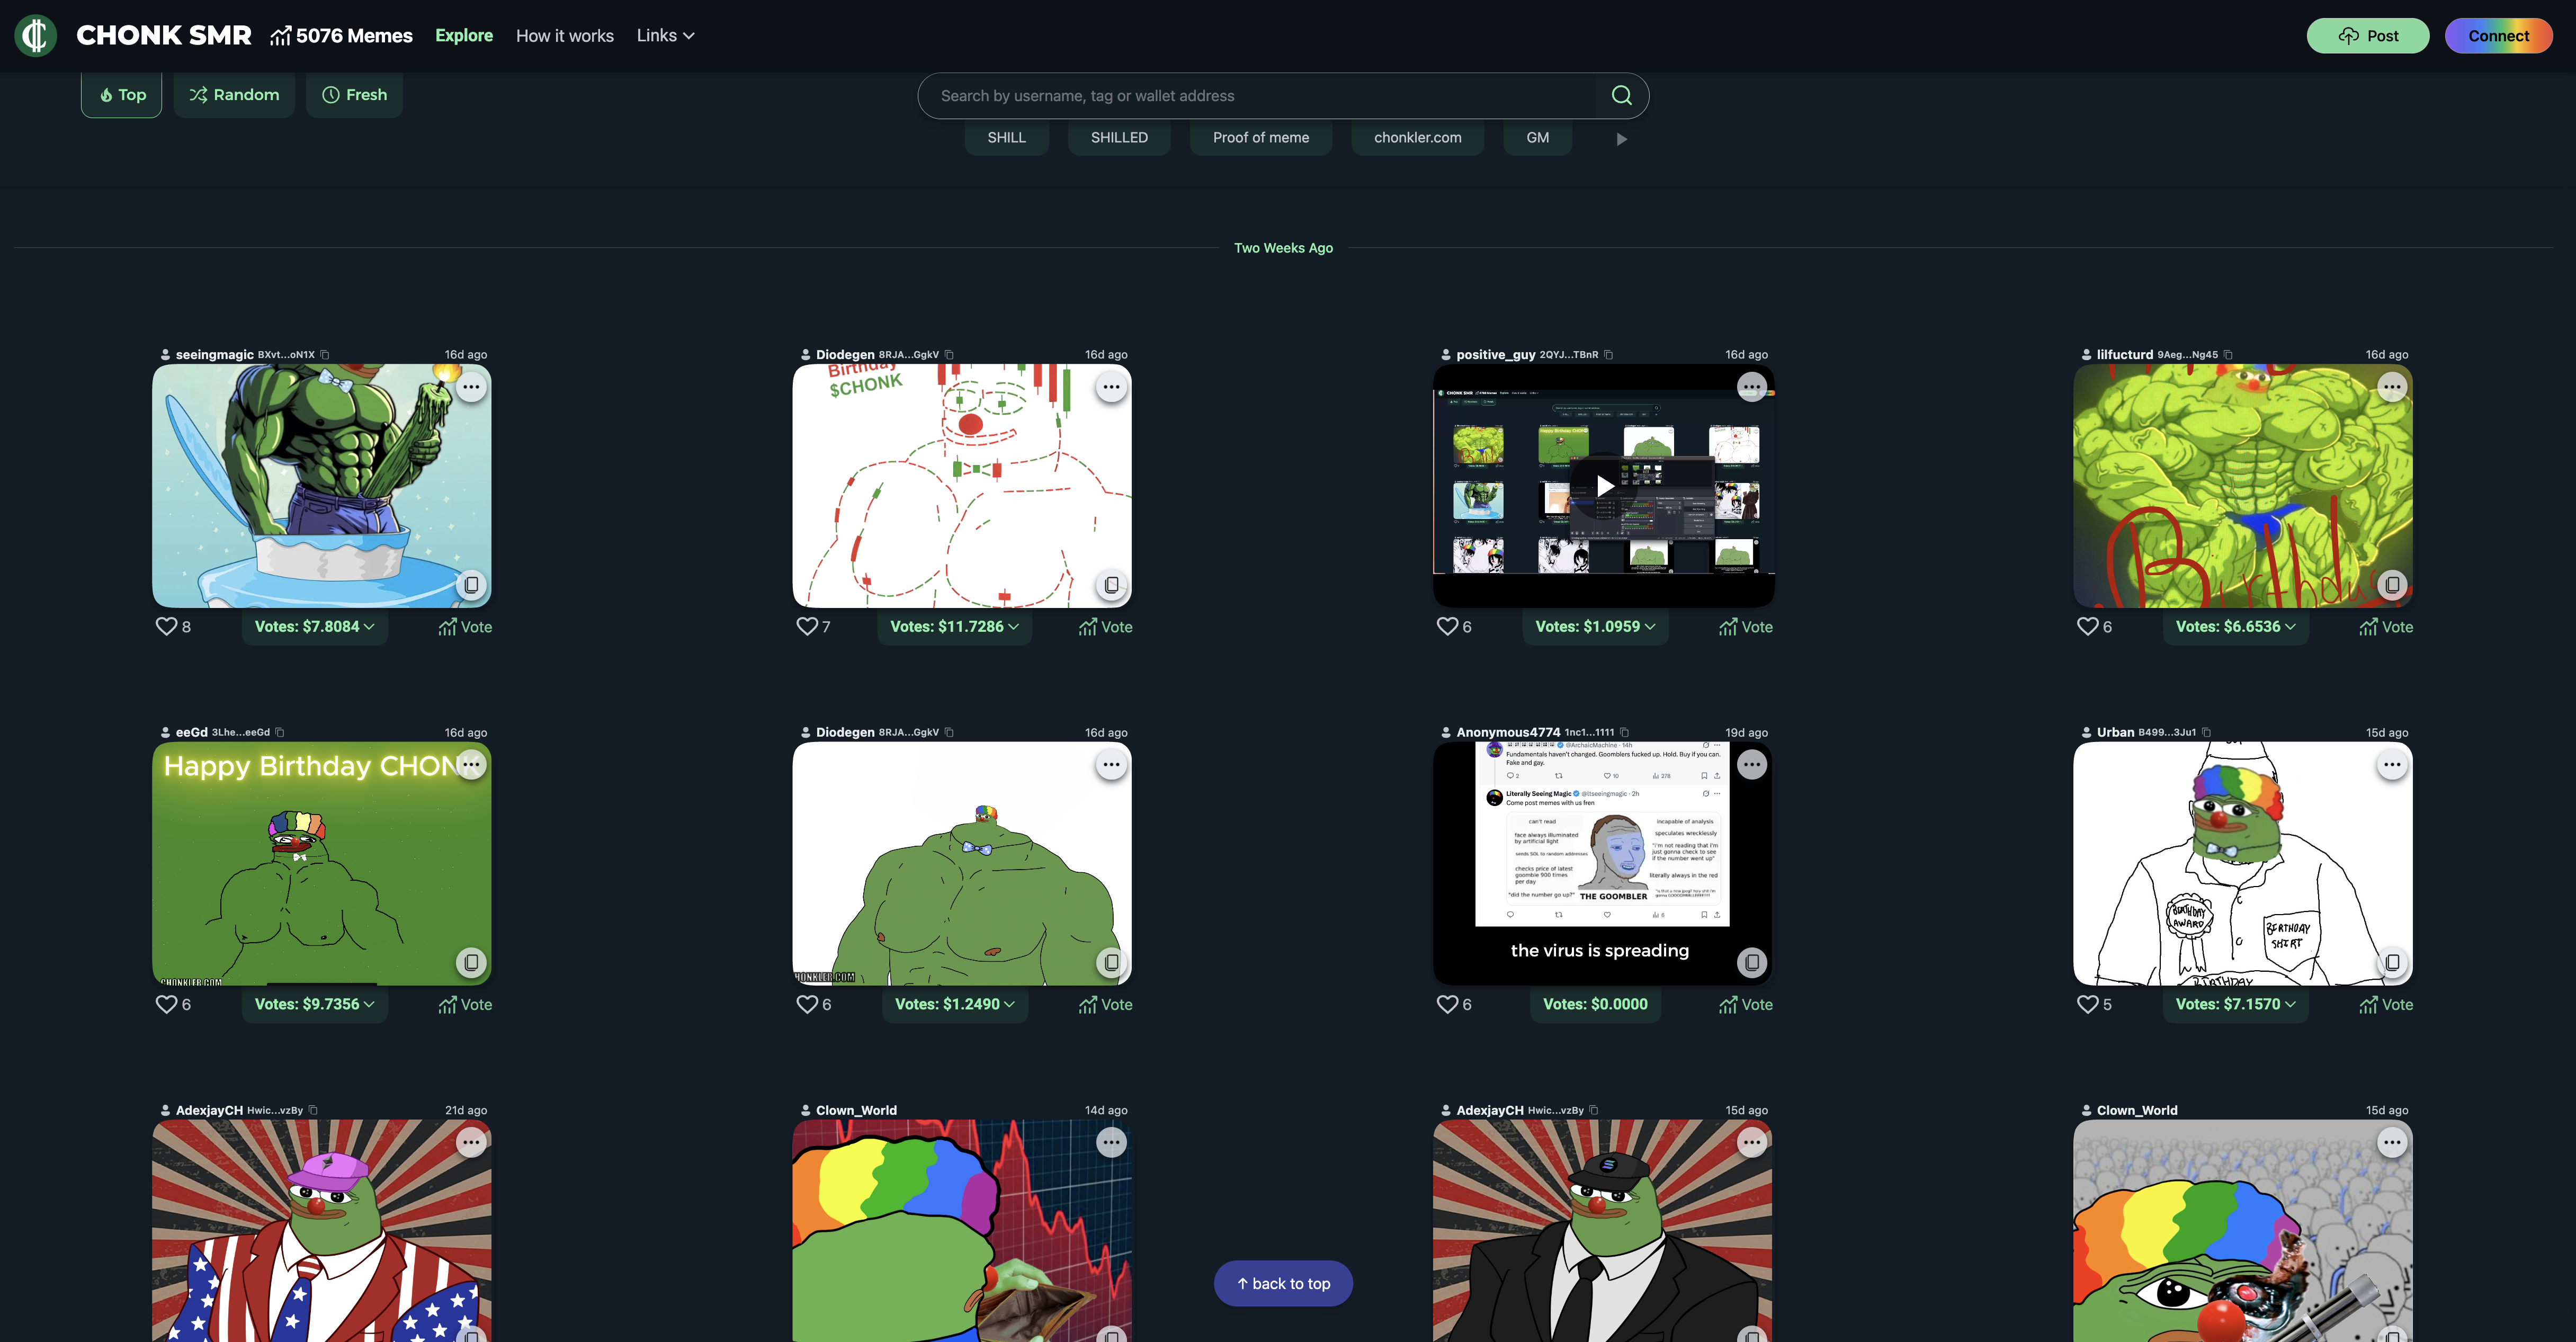Open the Explore page
2576x1342 pixels.
[463, 35]
